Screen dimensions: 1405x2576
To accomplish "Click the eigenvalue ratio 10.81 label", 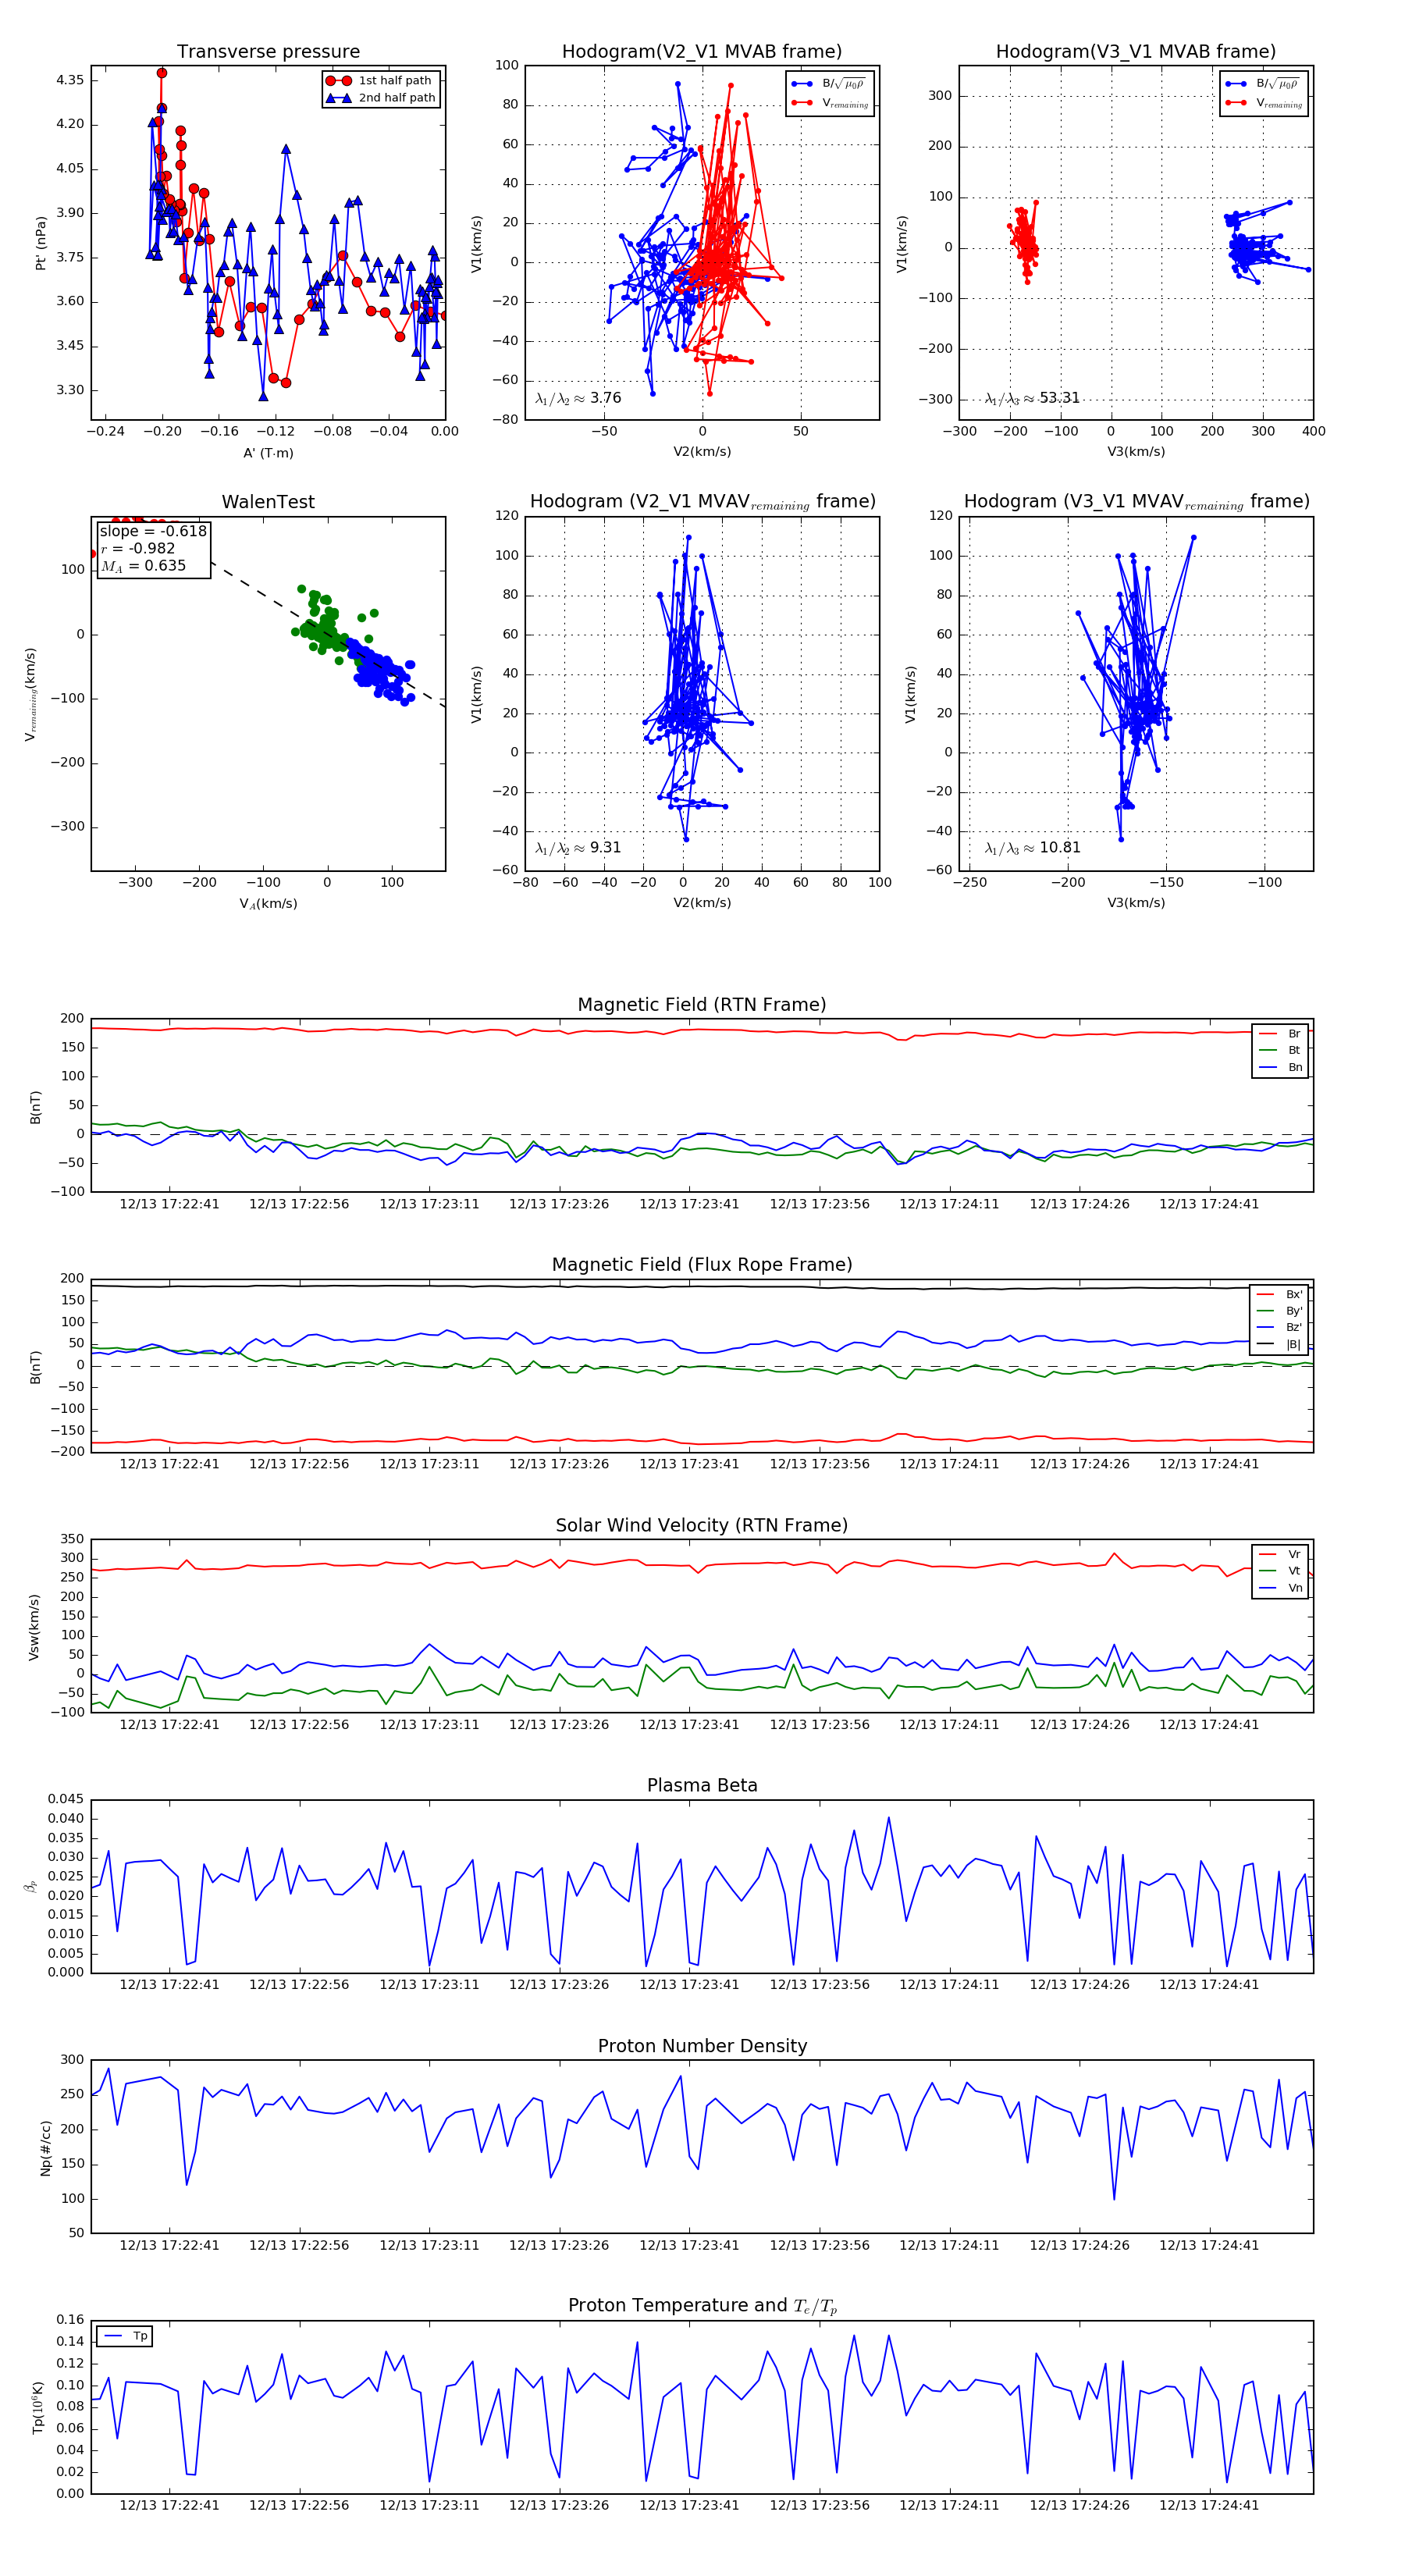I will click(x=1032, y=848).
